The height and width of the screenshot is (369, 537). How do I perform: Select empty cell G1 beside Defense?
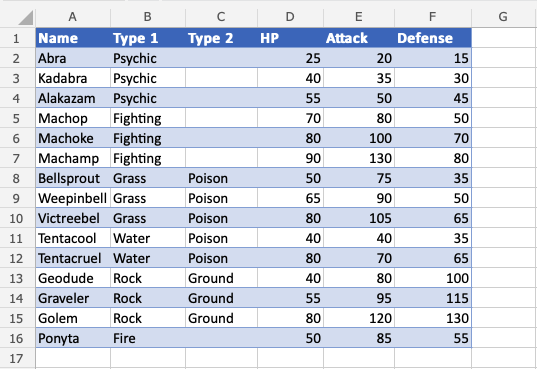coord(503,38)
